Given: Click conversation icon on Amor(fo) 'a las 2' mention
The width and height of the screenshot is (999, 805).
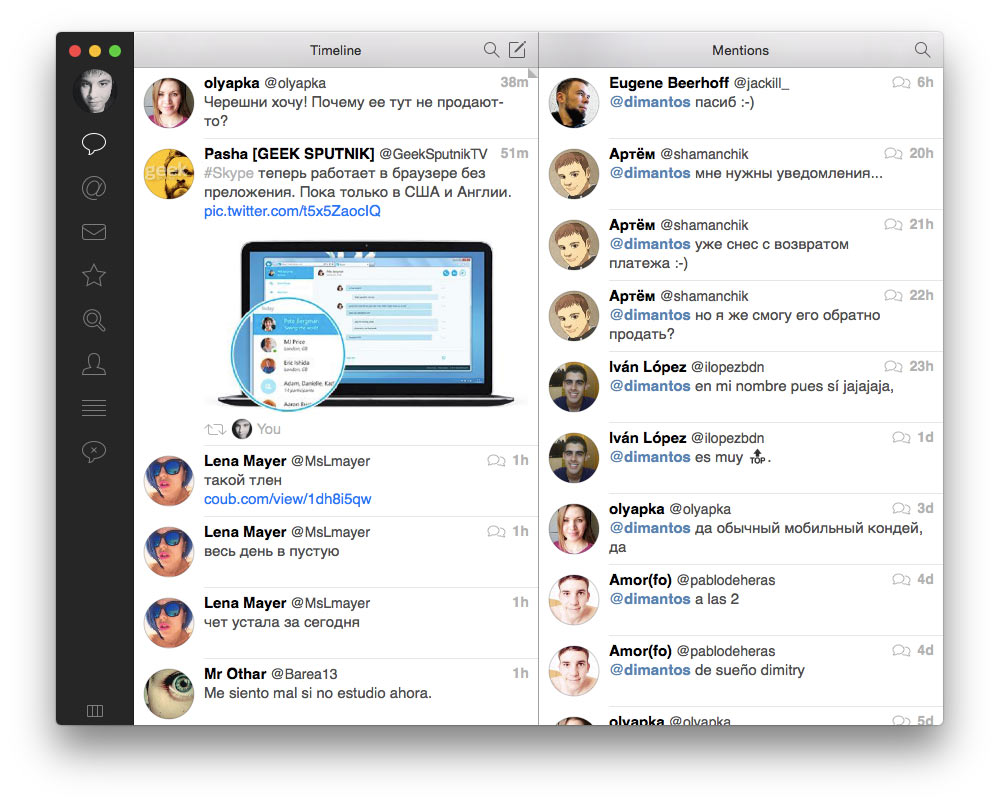Looking at the screenshot, I should tap(902, 580).
